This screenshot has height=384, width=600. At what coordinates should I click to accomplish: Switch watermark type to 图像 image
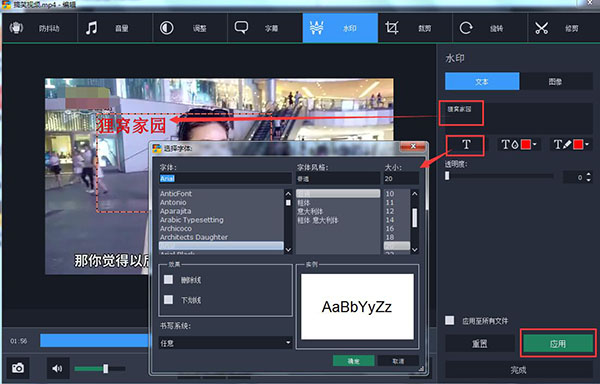[556, 81]
